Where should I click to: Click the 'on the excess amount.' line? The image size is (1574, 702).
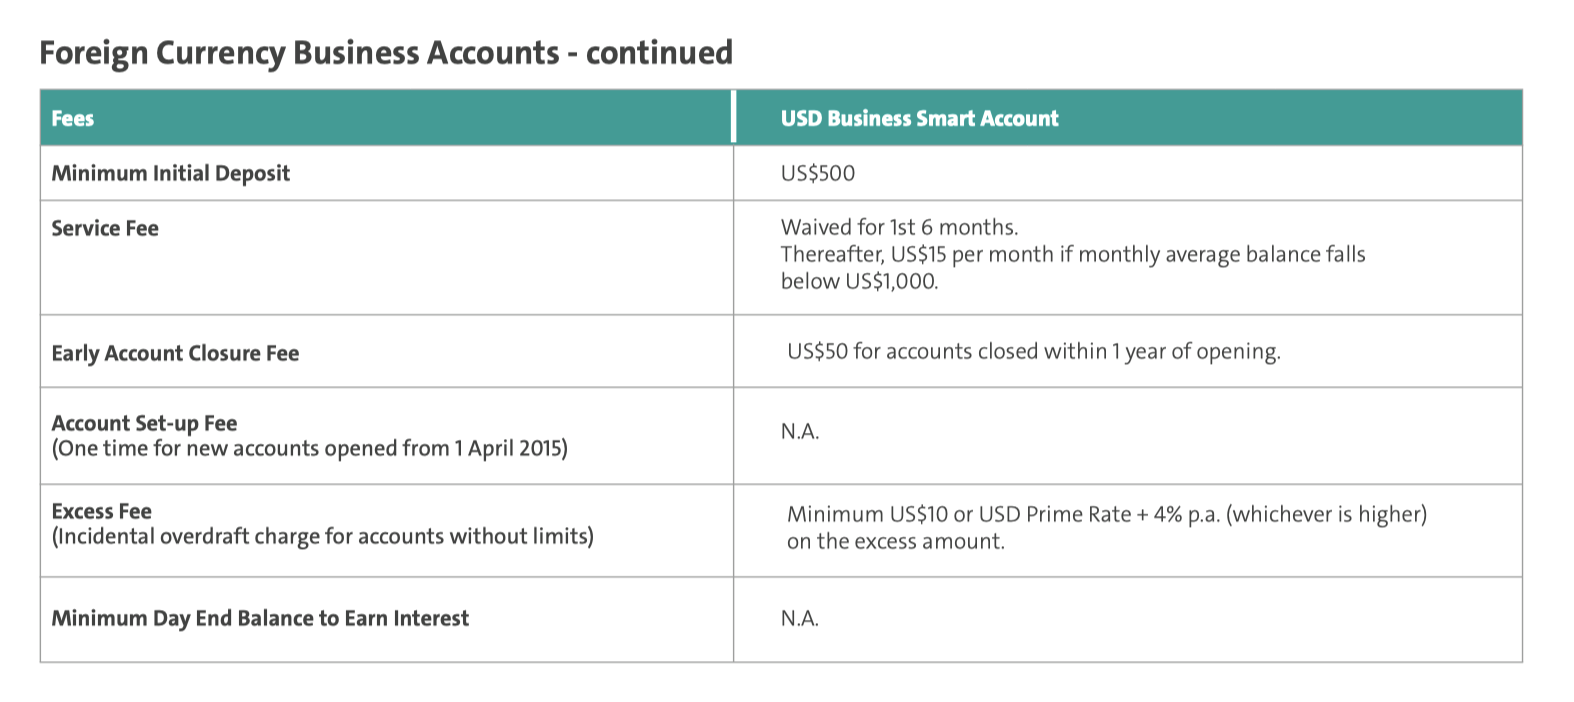coord(896,541)
